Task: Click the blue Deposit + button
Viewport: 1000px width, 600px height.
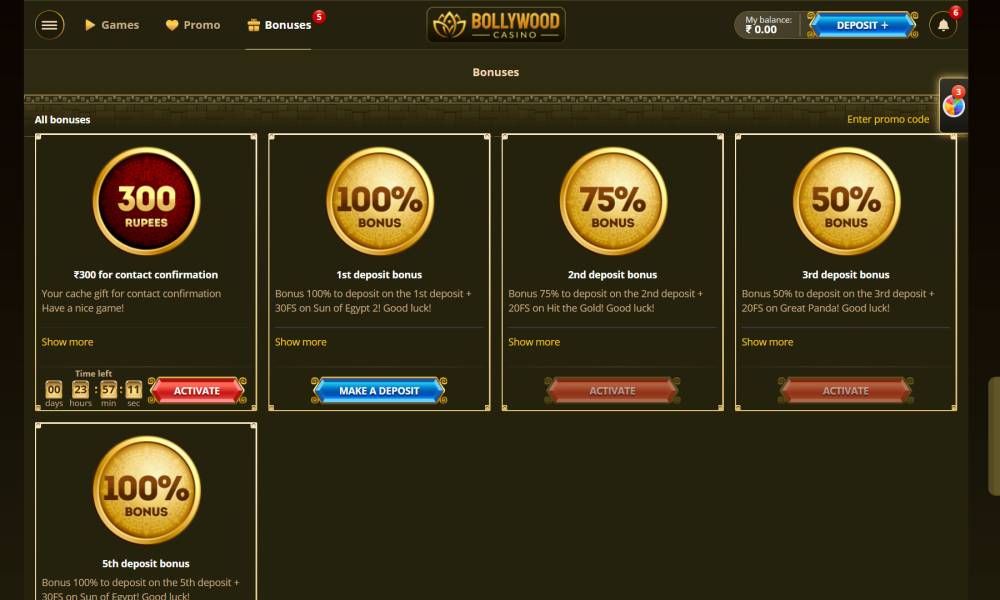Action: tap(862, 26)
